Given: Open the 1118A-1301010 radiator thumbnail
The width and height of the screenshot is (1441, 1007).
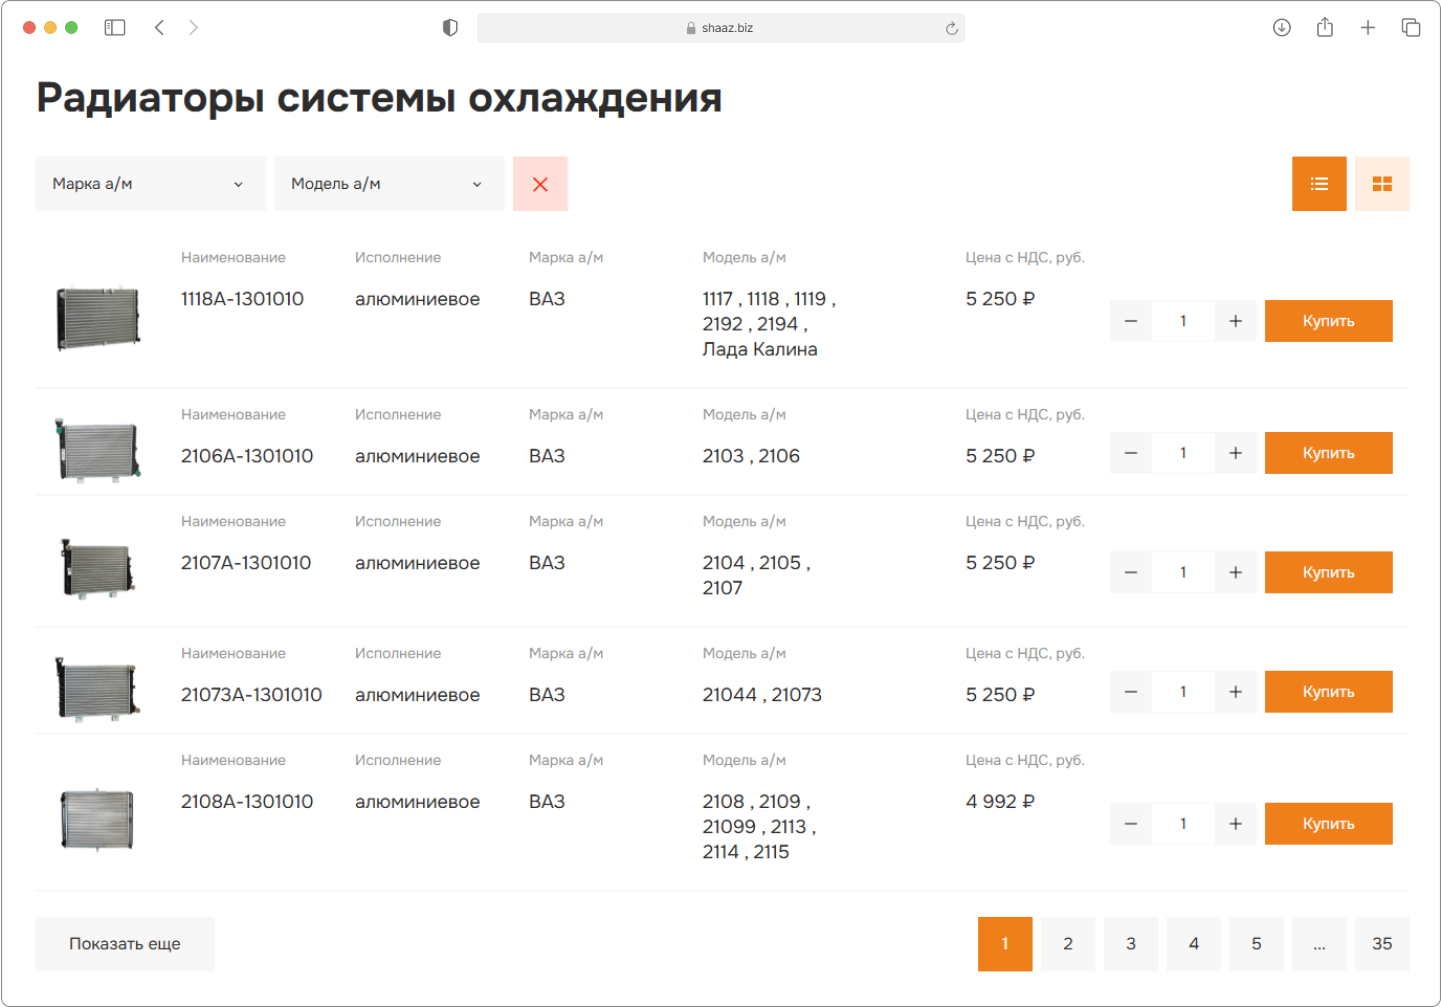Looking at the screenshot, I should coord(98,318).
